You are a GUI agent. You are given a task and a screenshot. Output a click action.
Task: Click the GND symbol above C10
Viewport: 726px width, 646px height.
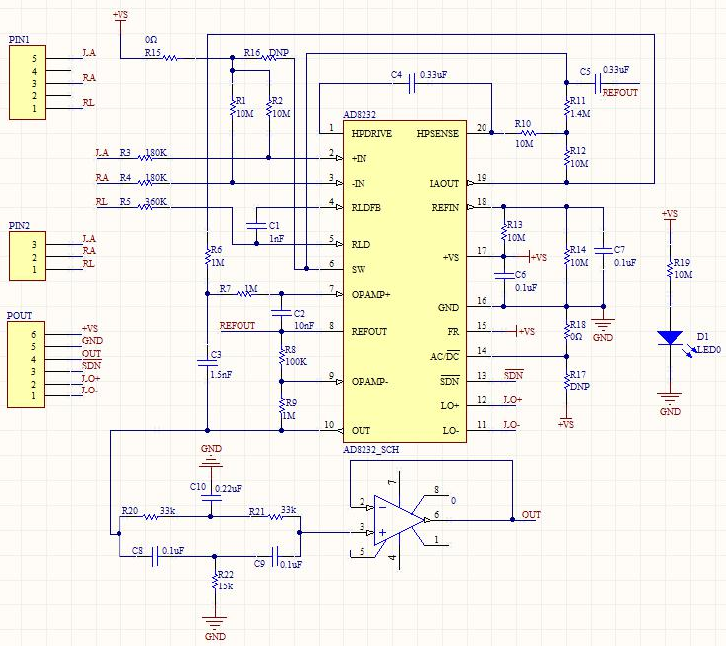[211, 462]
